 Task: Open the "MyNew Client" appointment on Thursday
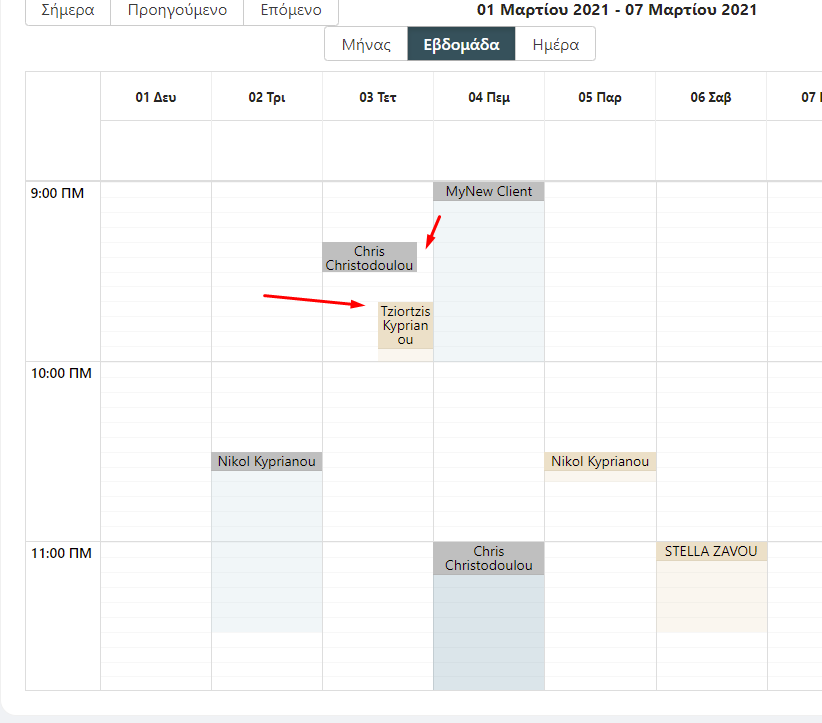488,191
